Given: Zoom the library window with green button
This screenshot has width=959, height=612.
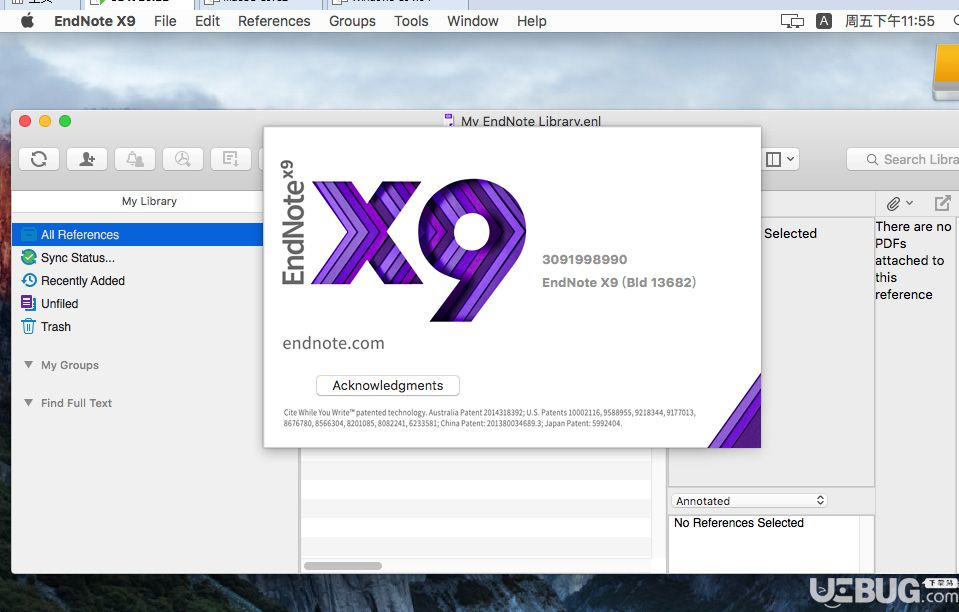Looking at the screenshot, I should pyautogui.click(x=65, y=121).
